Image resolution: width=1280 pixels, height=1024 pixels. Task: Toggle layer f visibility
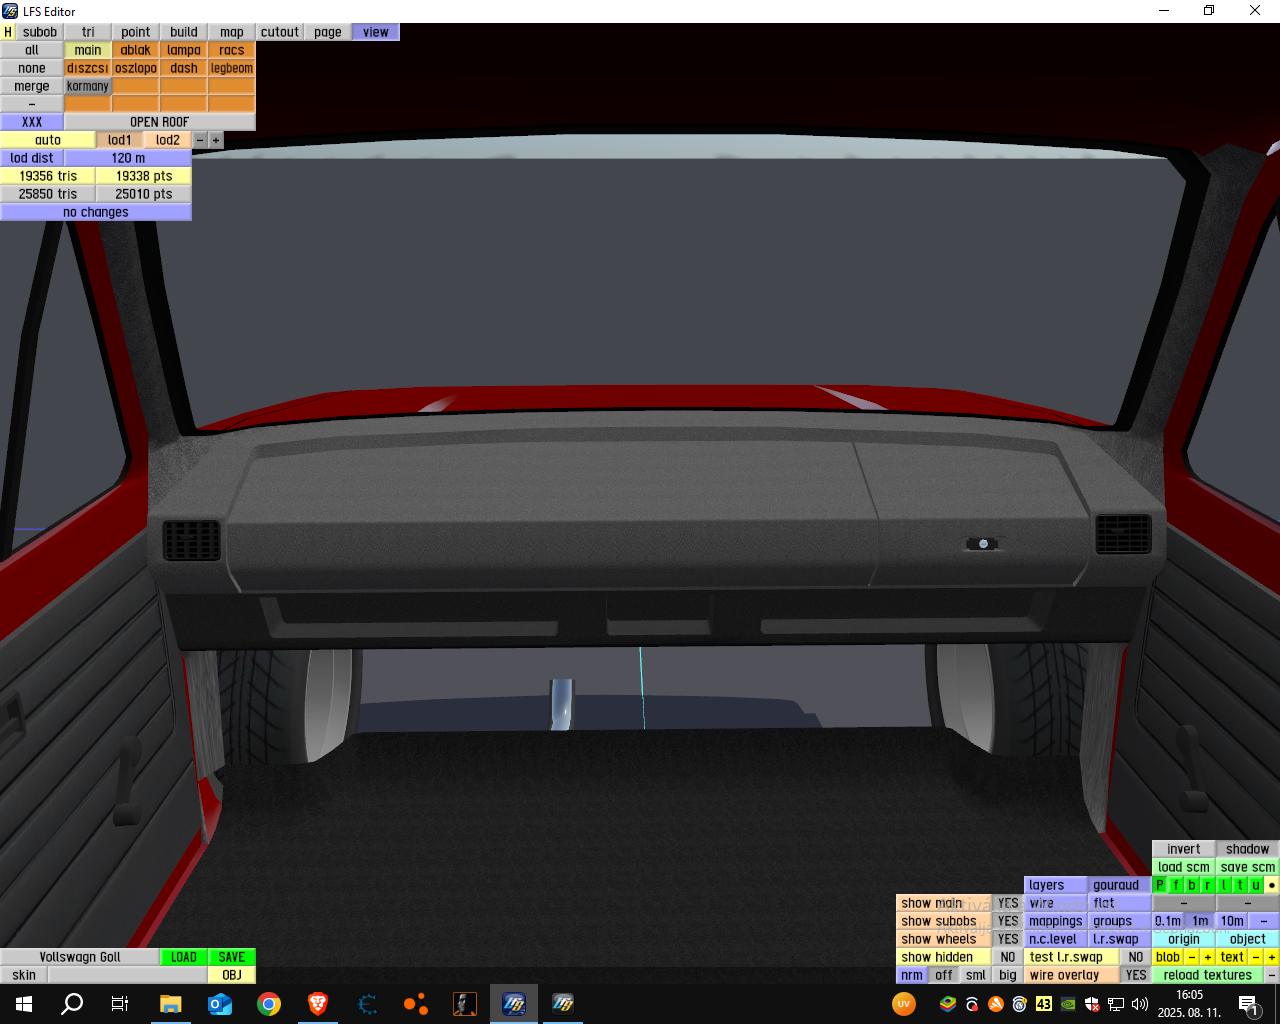tap(1176, 885)
